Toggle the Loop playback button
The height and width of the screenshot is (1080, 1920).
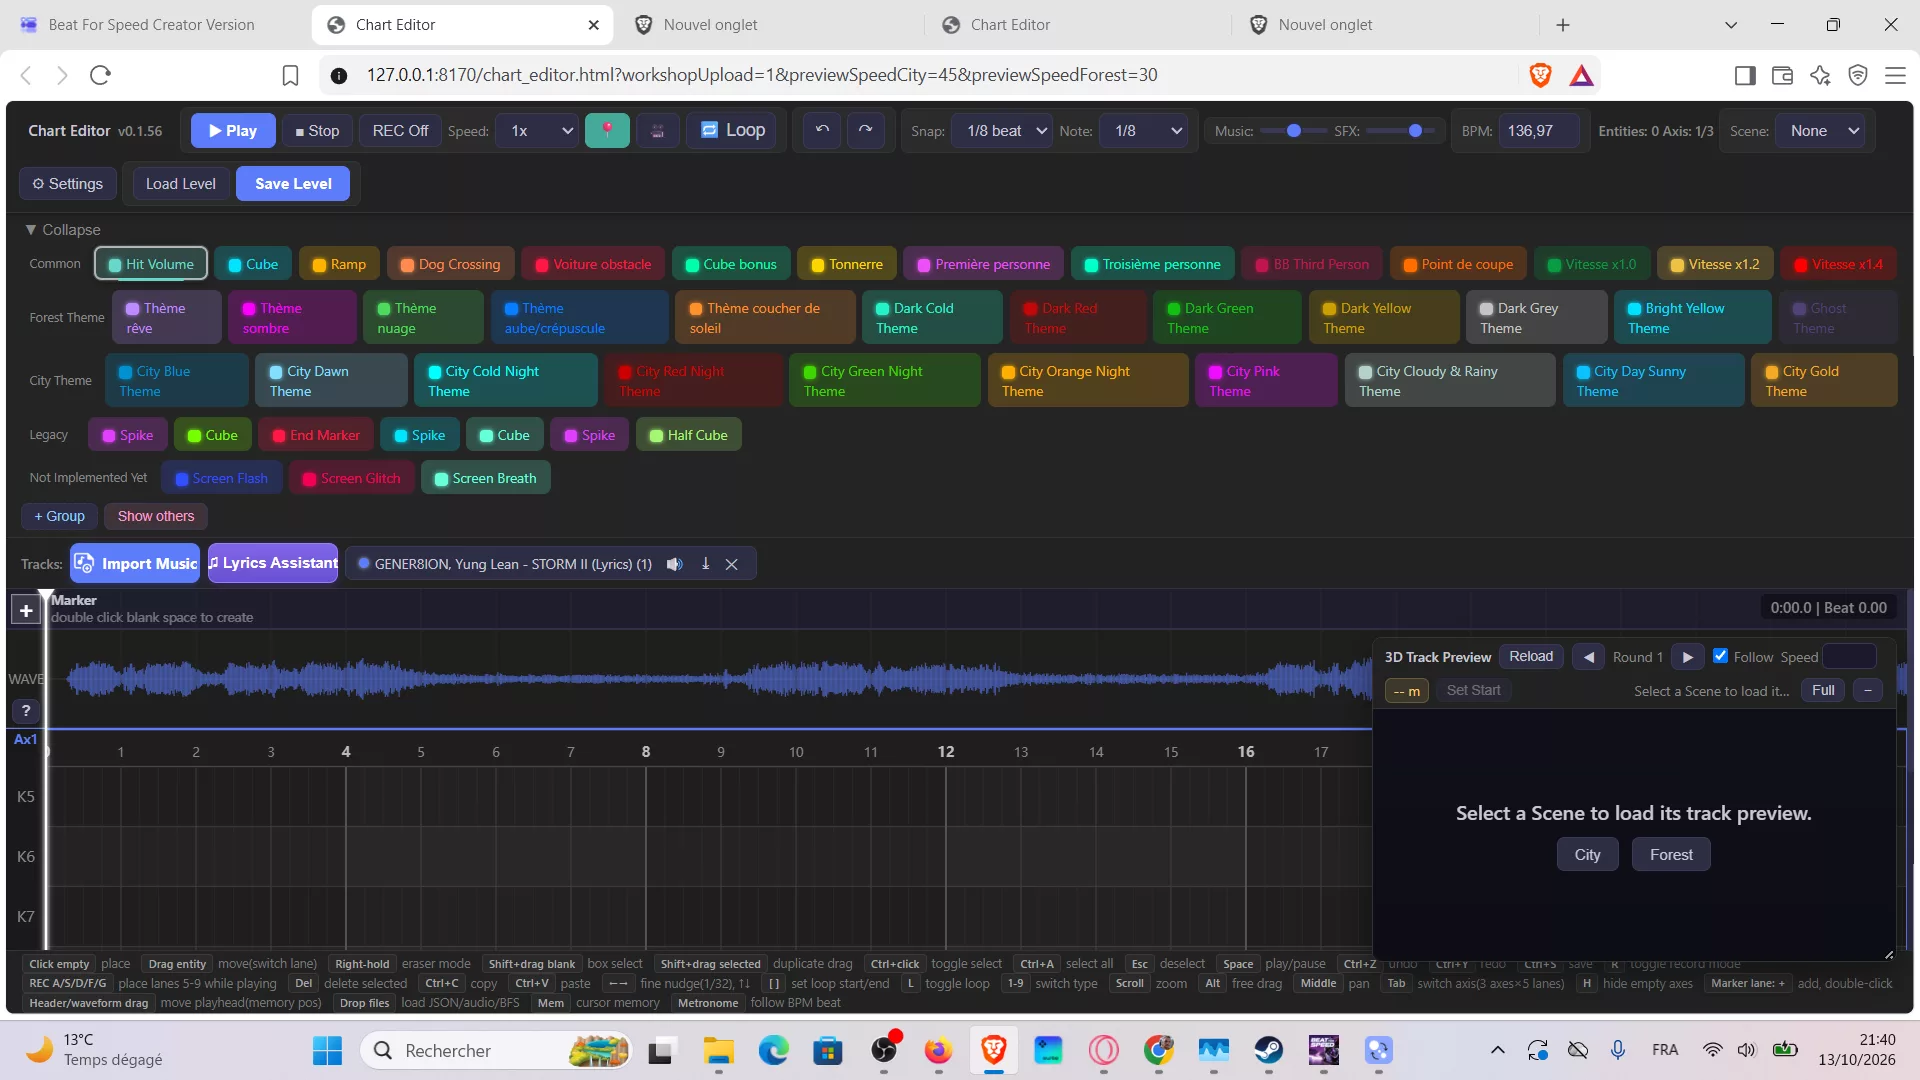click(x=733, y=131)
